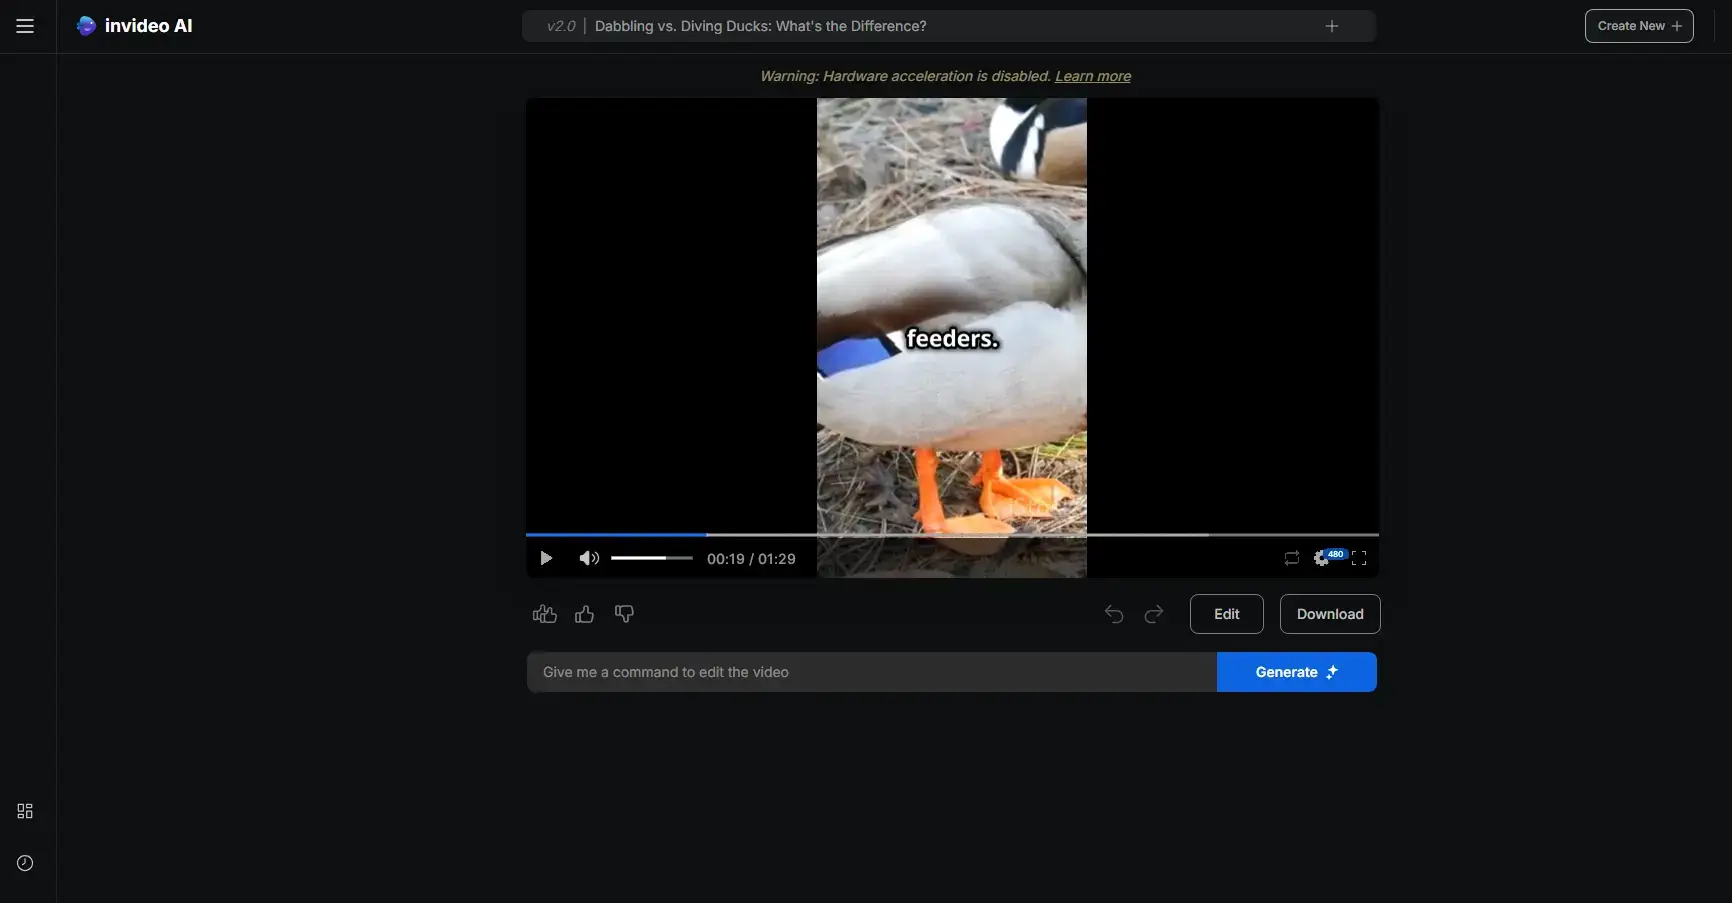Redo the last edit

click(x=1154, y=614)
